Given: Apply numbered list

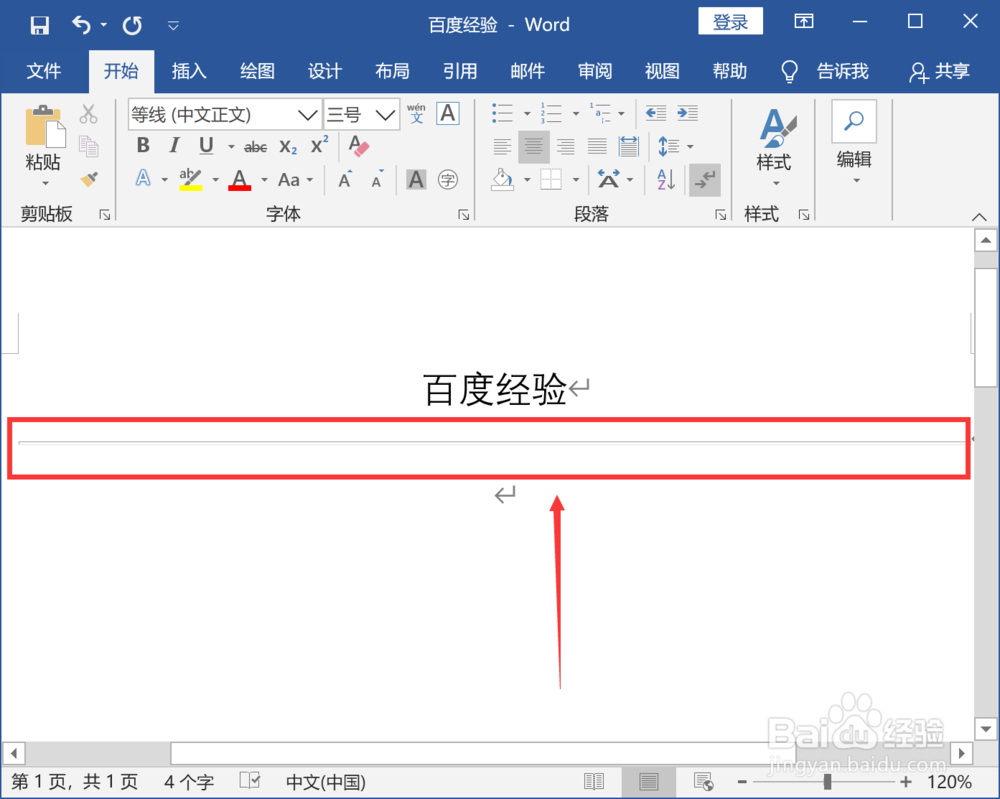Looking at the screenshot, I should pos(551,114).
